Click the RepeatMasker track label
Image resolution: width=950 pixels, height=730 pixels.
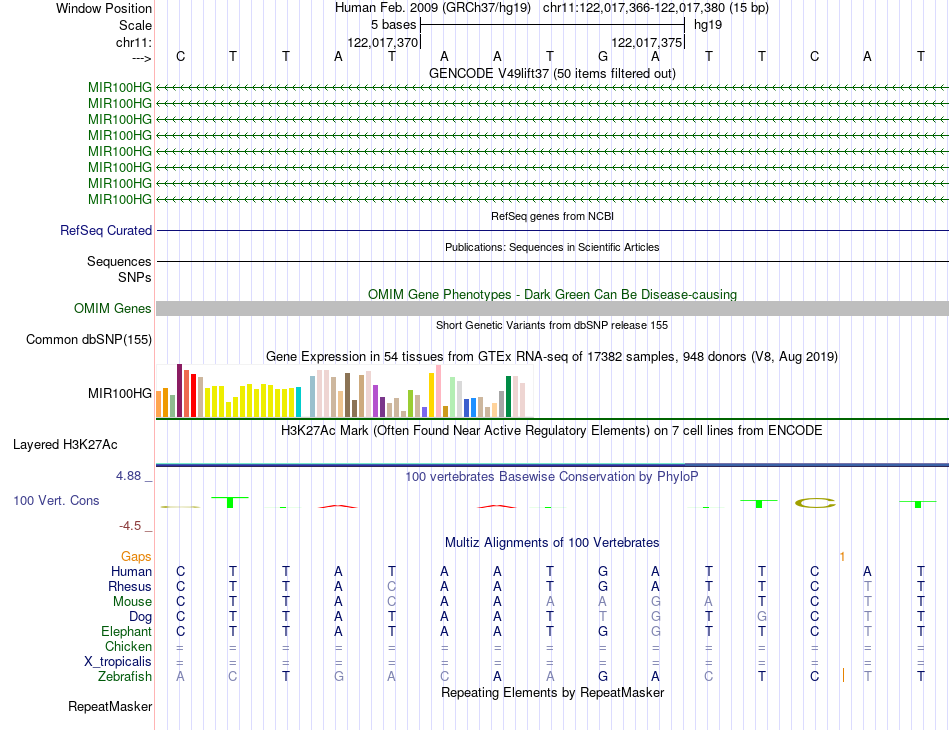(x=110, y=706)
